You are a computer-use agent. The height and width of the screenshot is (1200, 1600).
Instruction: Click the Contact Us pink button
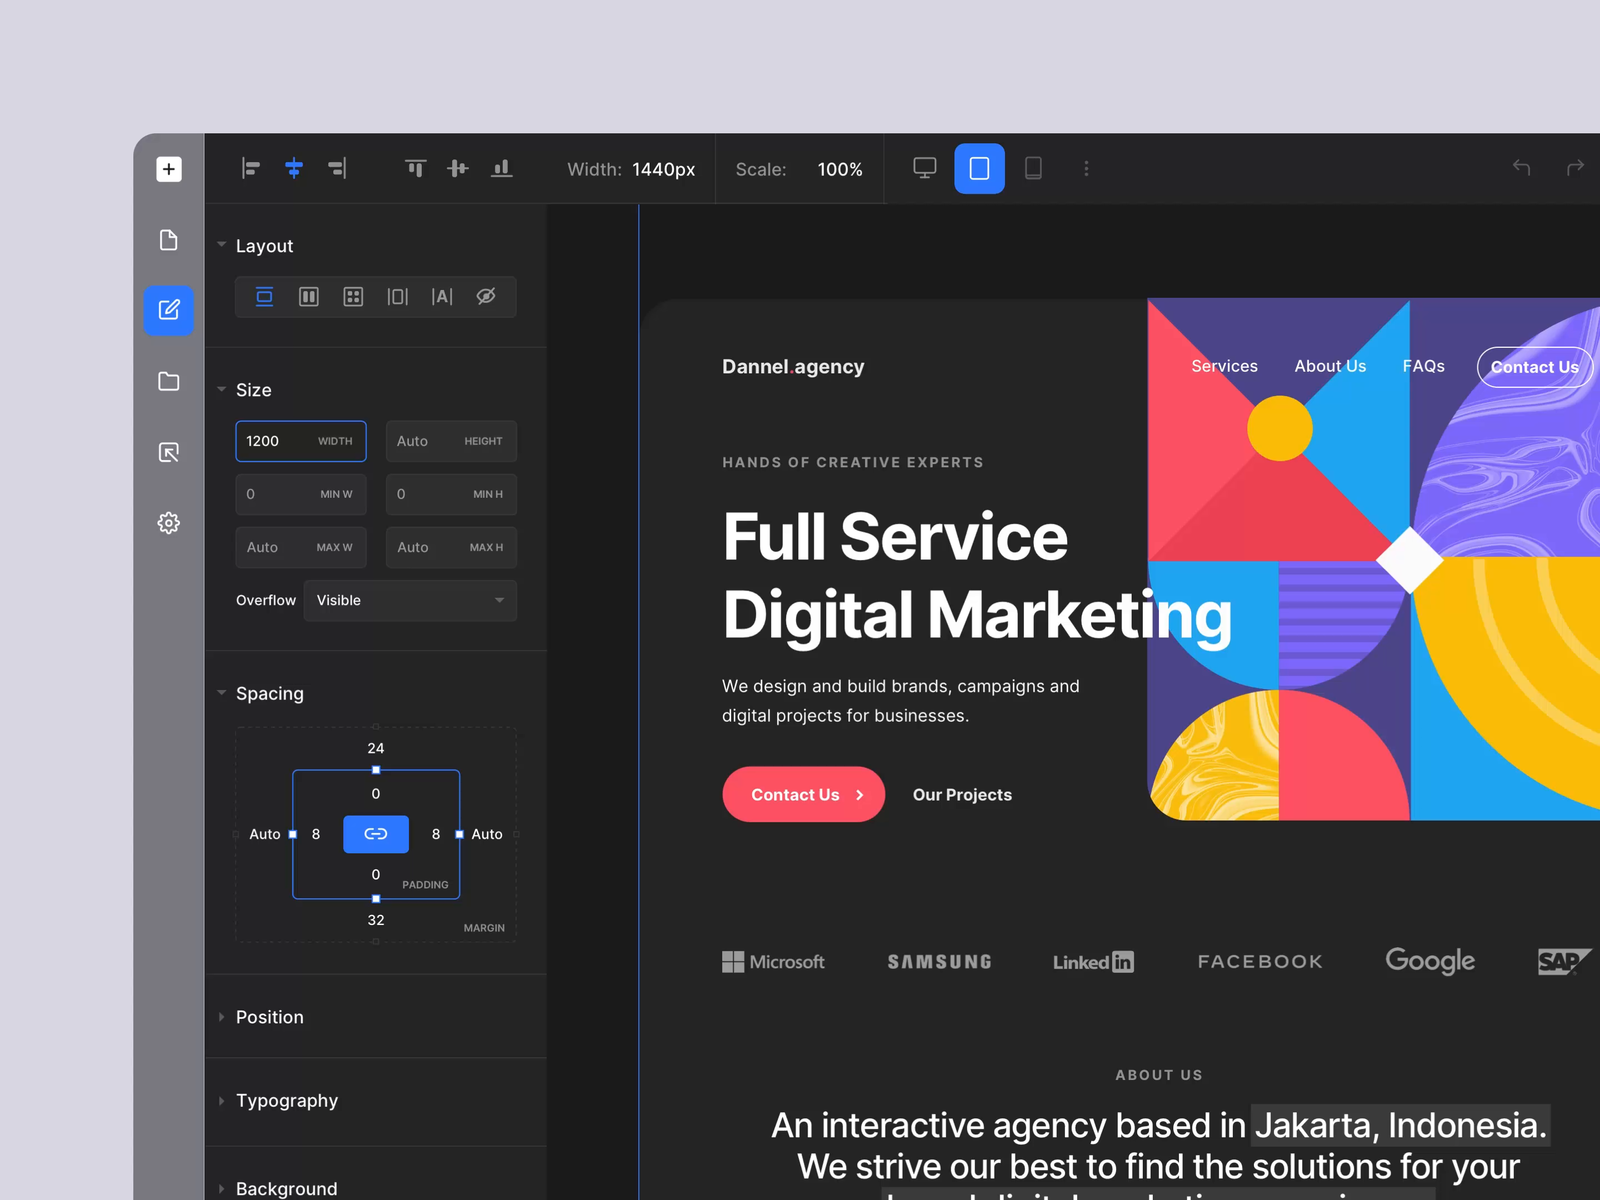click(x=803, y=794)
